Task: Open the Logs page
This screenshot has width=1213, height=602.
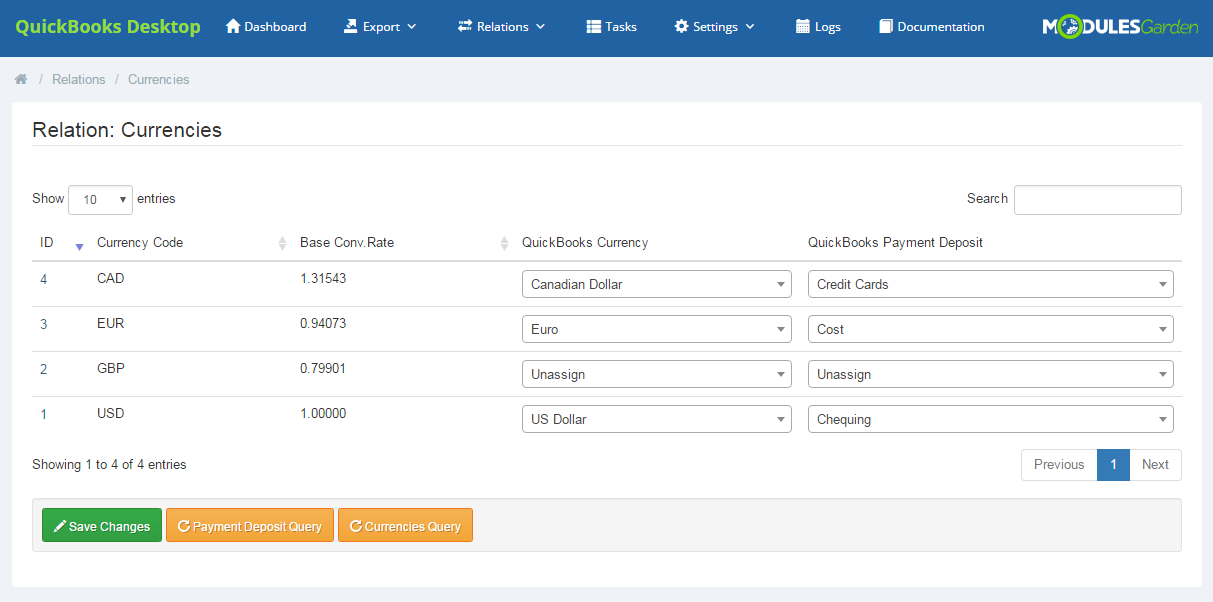Action: tap(818, 27)
